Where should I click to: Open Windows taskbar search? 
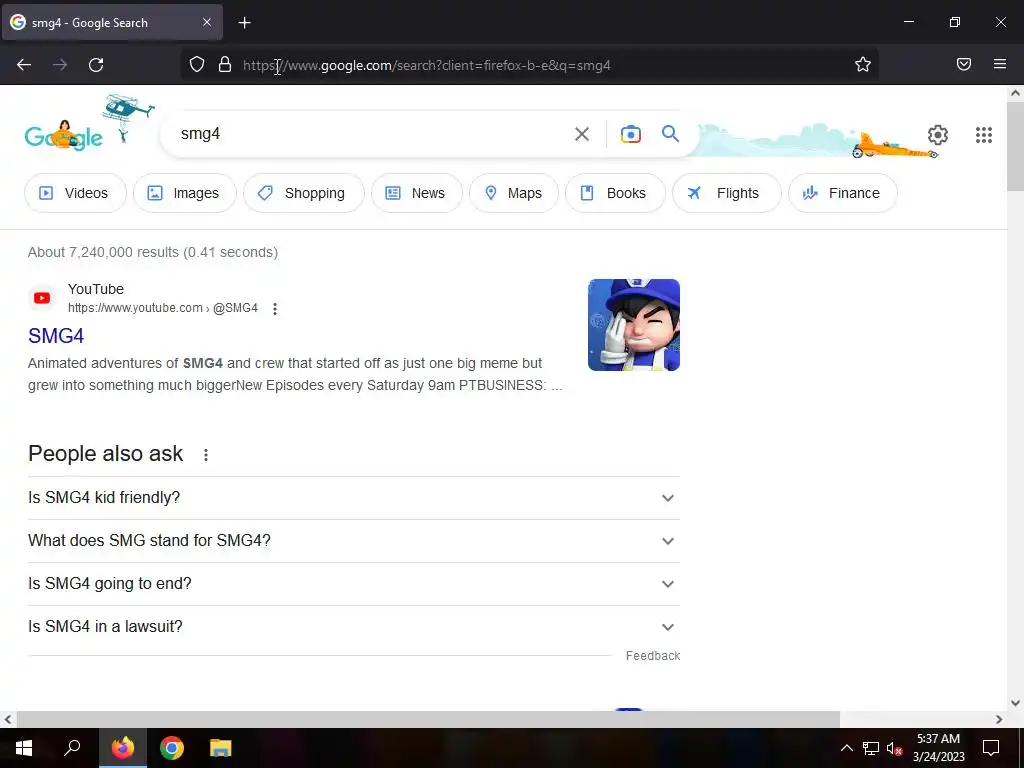point(72,748)
